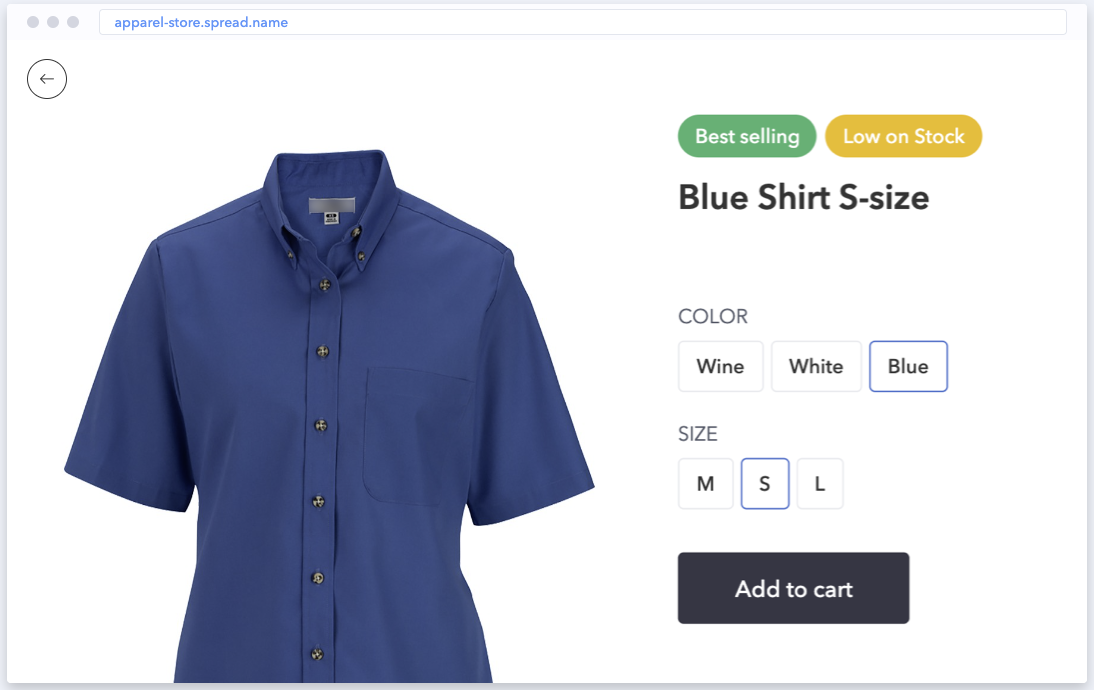
Task: Select the White color option
Action: [816, 366]
